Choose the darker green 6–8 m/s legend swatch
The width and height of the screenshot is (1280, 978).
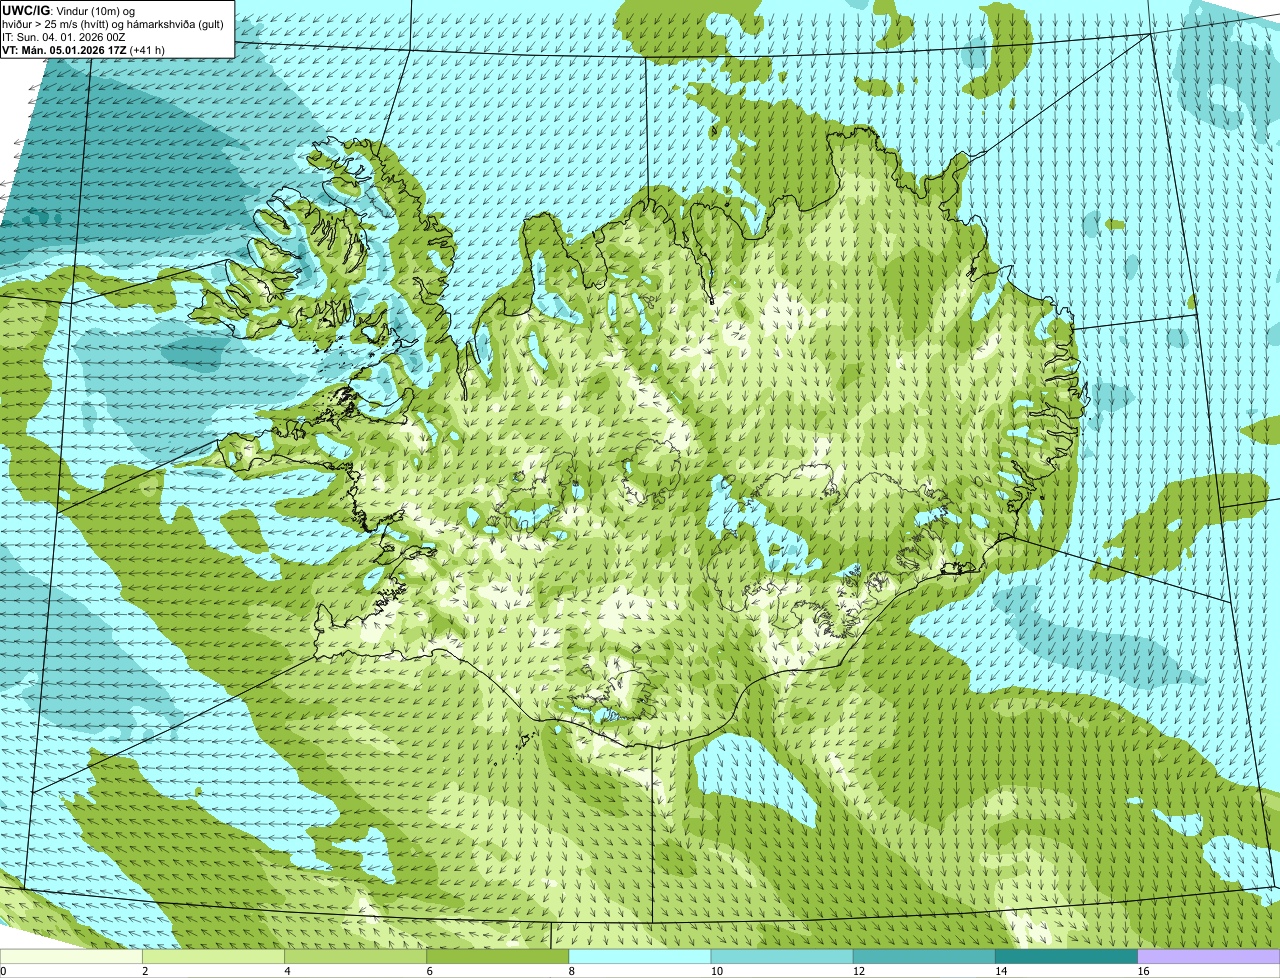coord(500,957)
